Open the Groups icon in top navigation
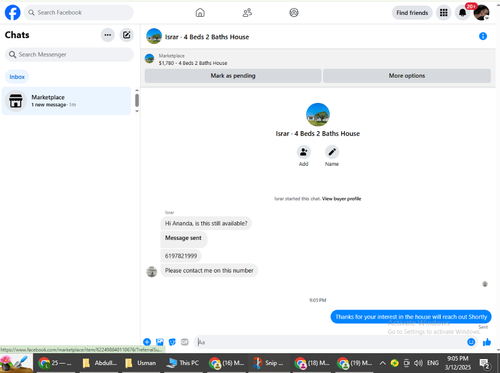The image size is (500, 373). click(294, 13)
